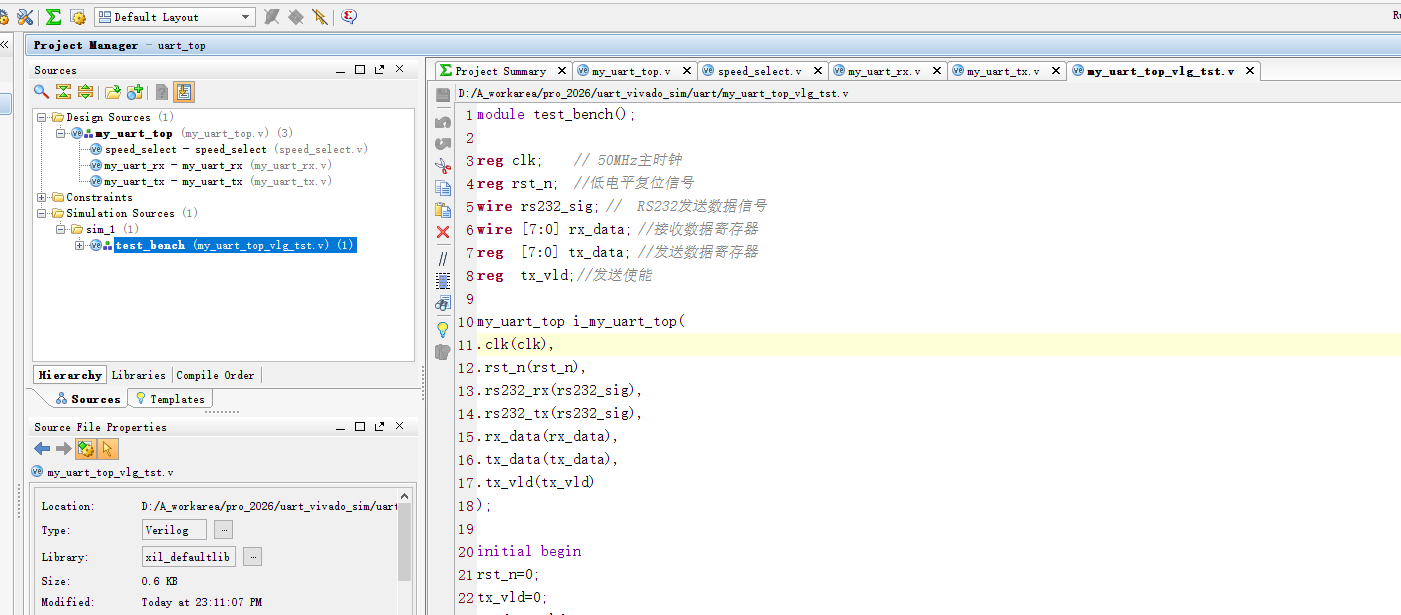Click the Copy icon in editor sidebar
Screen dimensions: 1401x615
[443, 188]
